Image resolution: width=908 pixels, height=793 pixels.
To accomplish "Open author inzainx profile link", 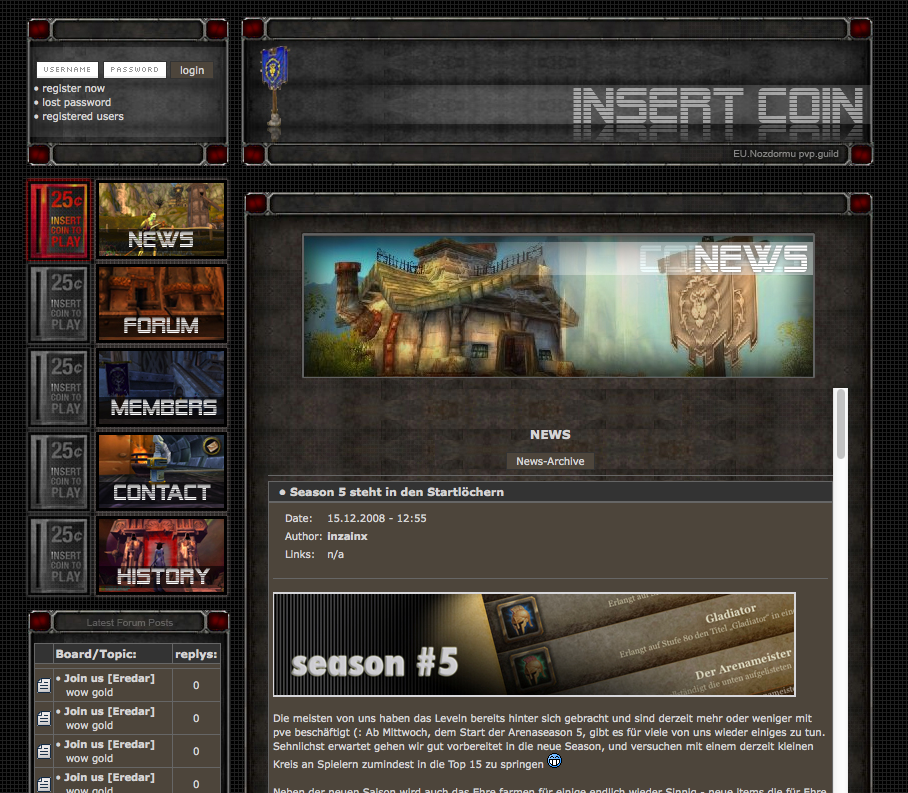I will click(x=347, y=536).
